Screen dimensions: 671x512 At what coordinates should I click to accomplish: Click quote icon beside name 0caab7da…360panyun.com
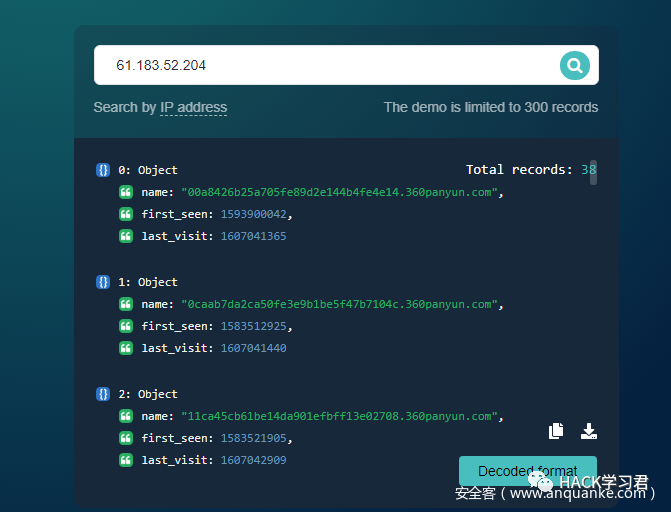(x=126, y=304)
